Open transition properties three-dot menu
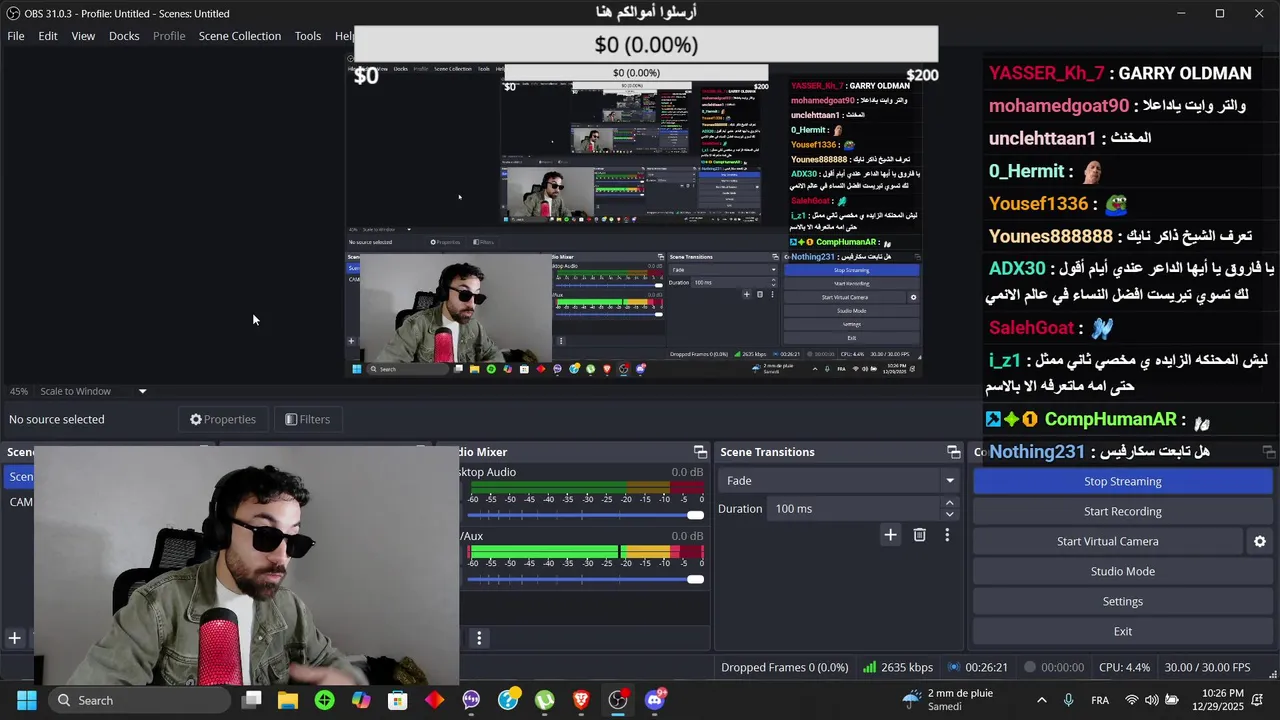Screen dimensions: 1280x720 [x=947, y=535]
